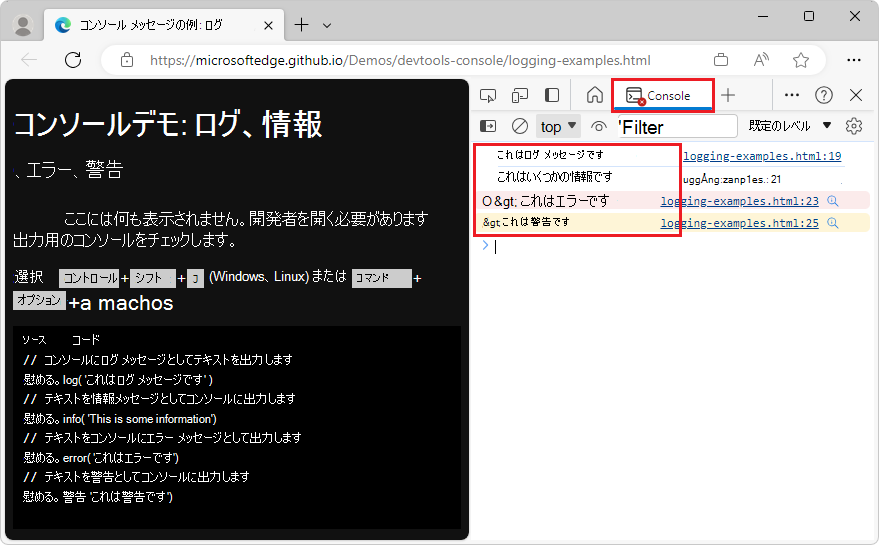Screen dimensions: 879x545
Task: Click the ソース コード caption above code block
Action: [x=61, y=340]
